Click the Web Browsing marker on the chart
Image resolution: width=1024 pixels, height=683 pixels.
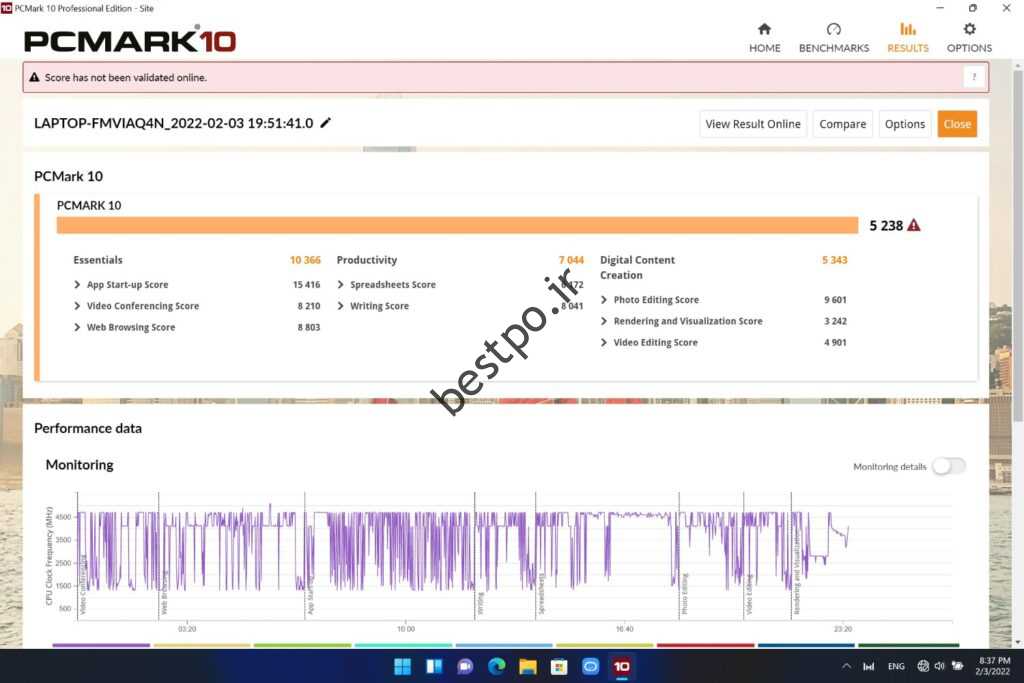tap(164, 593)
